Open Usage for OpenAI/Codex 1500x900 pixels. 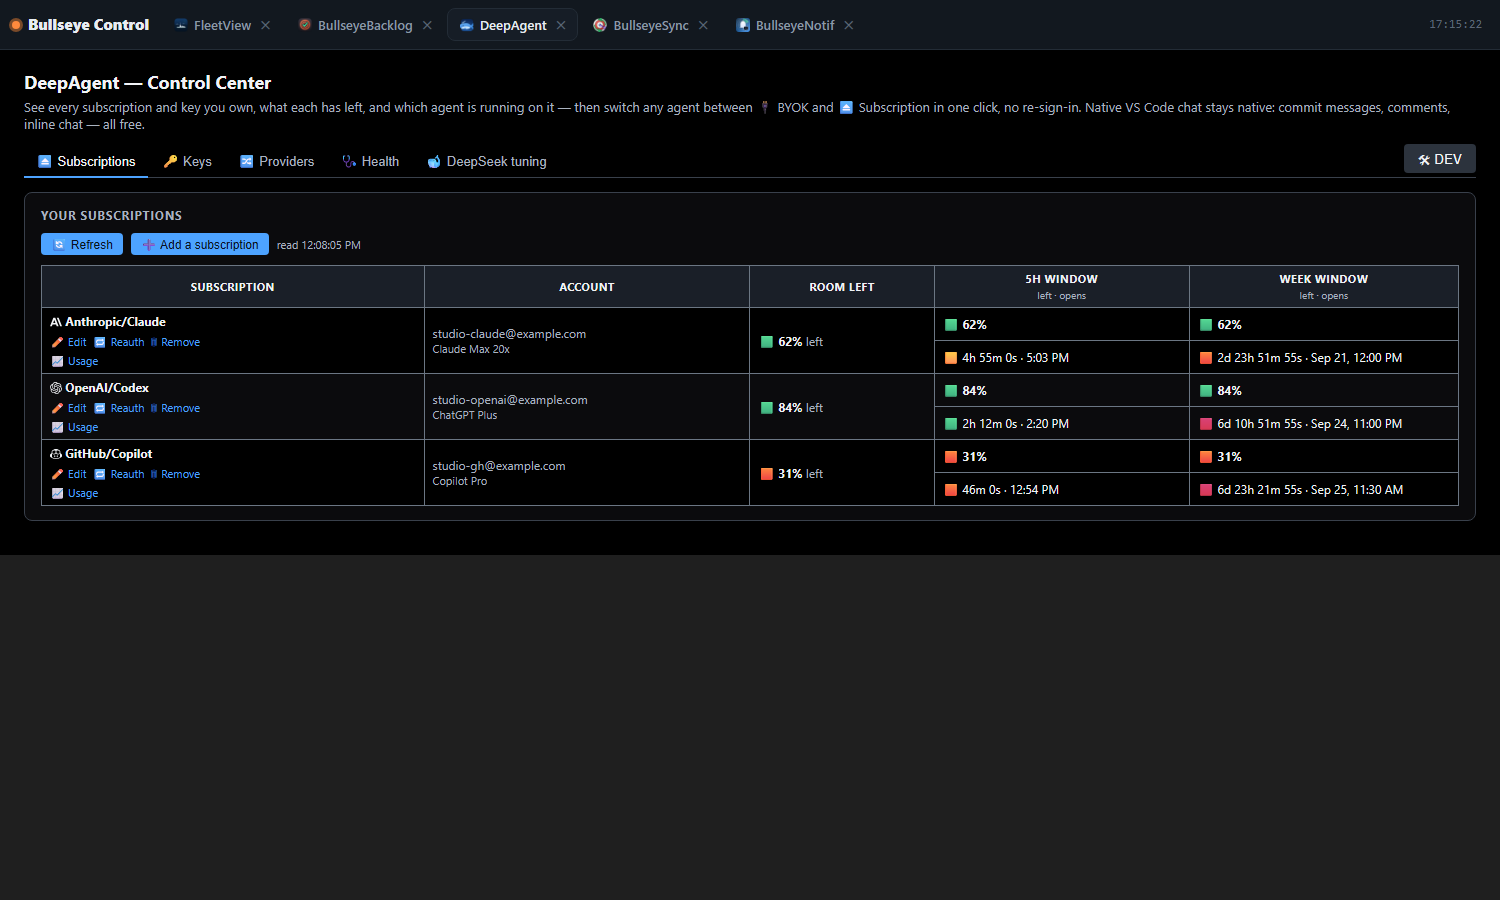click(75, 427)
